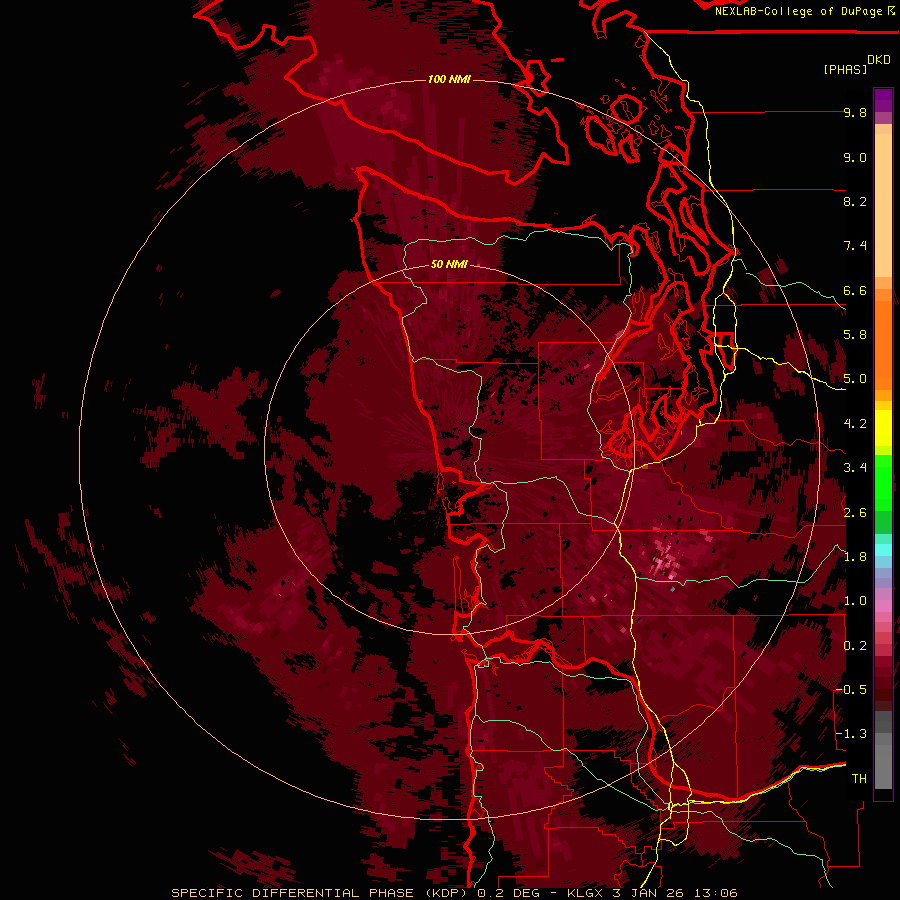The height and width of the screenshot is (900, 900).
Task: Click the 2.6 value on color scale
Action: [x=855, y=513]
